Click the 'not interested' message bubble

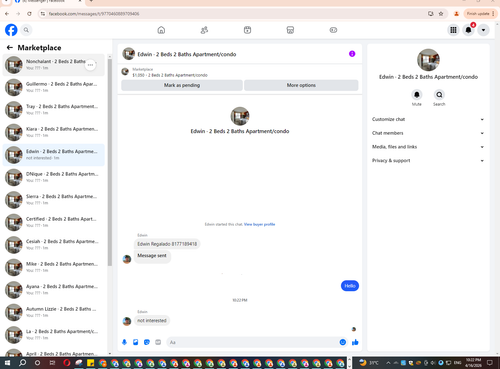point(152,320)
